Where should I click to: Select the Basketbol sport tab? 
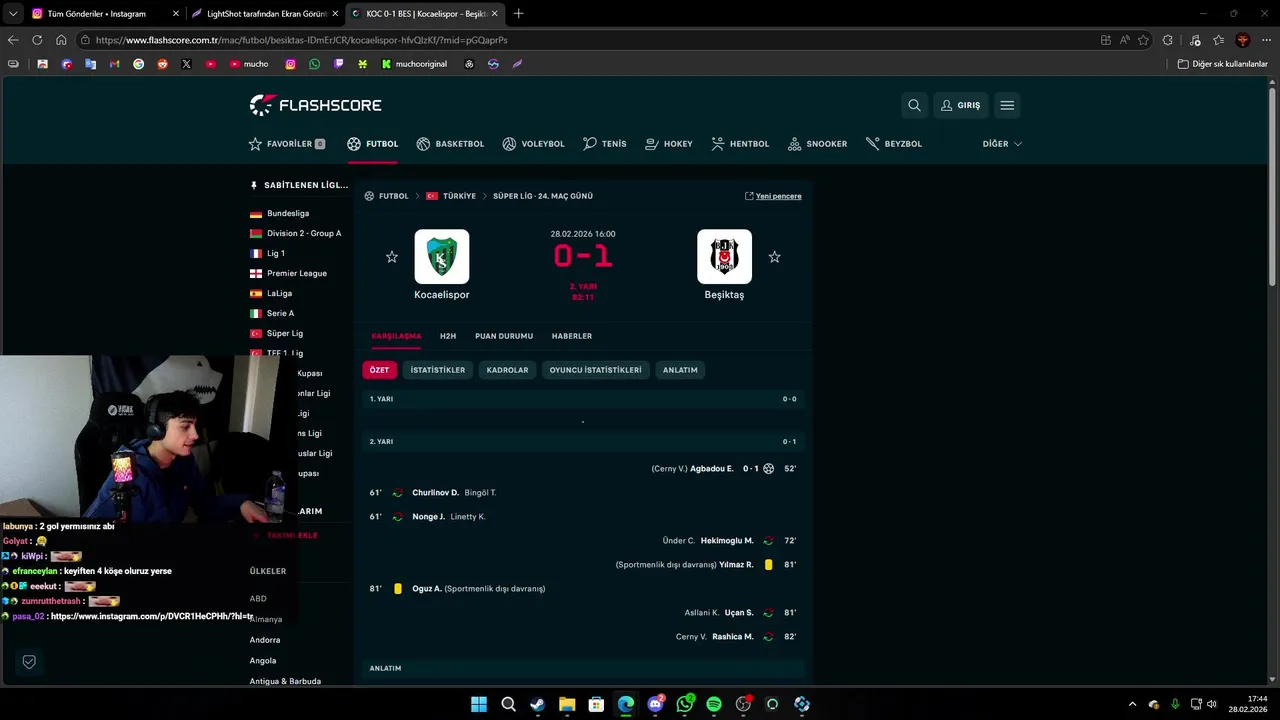[x=450, y=144]
